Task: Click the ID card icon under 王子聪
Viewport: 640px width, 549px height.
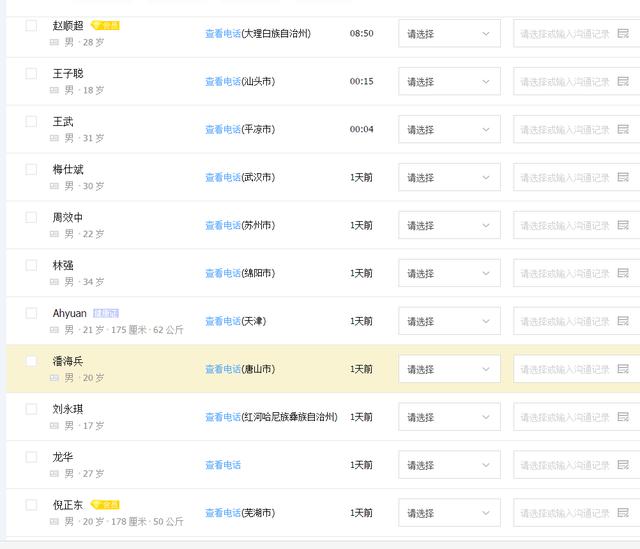Action: [55, 90]
